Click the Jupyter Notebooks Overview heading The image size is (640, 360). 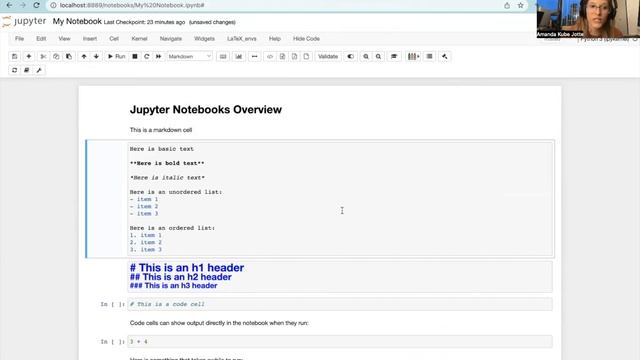206,109
